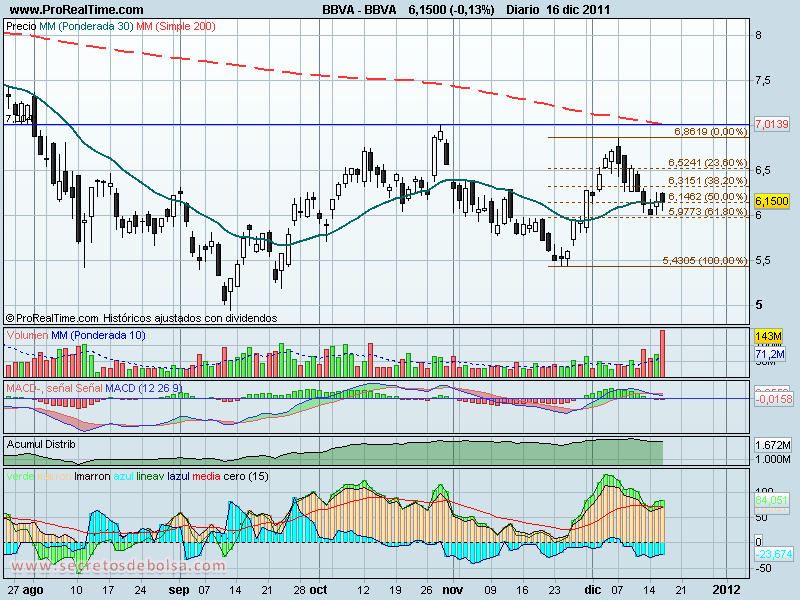
Task: Click the 6,5241 (23,60%) Fibonacci label
Action: coord(708,163)
